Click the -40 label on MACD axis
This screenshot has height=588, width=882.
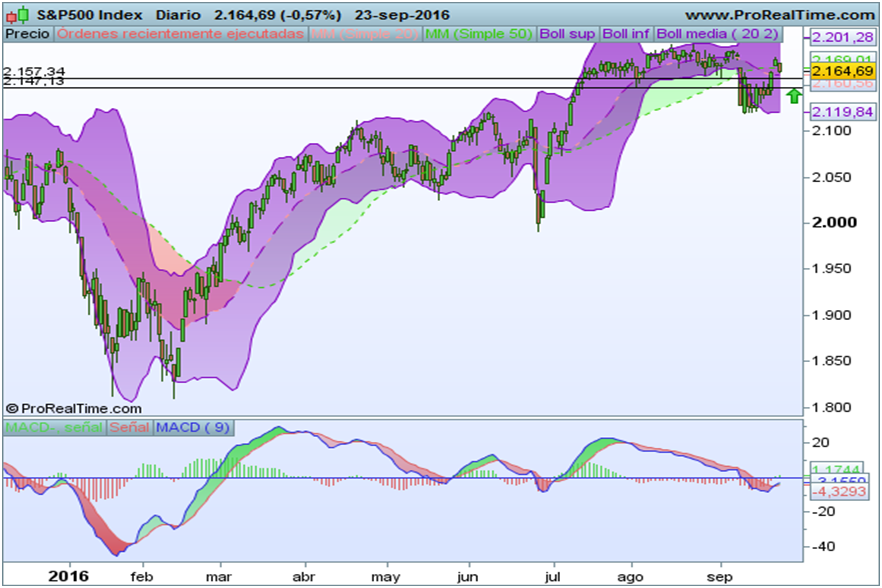tap(823, 546)
